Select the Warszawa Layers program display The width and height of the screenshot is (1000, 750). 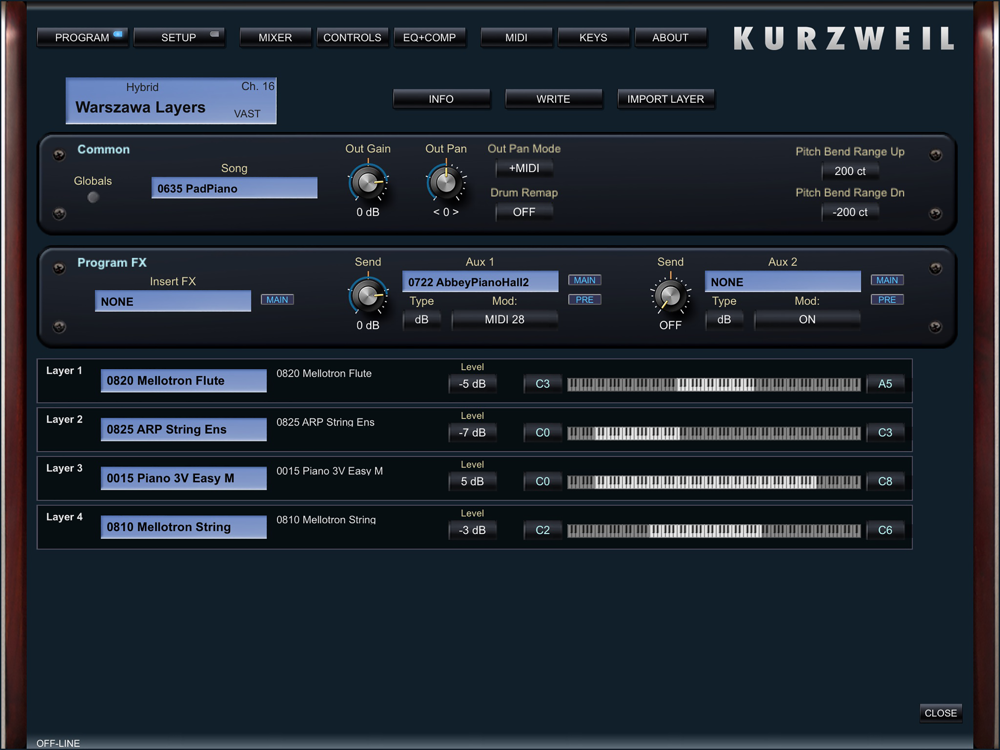click(171, 101)
